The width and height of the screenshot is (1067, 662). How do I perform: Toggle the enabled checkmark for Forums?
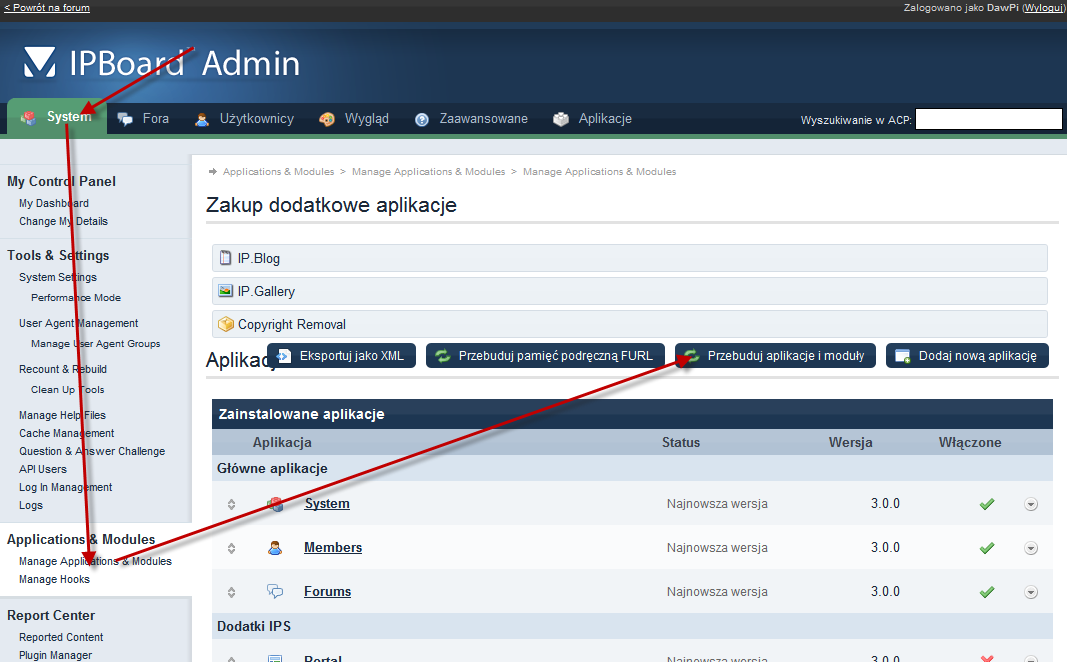point(987,592)
